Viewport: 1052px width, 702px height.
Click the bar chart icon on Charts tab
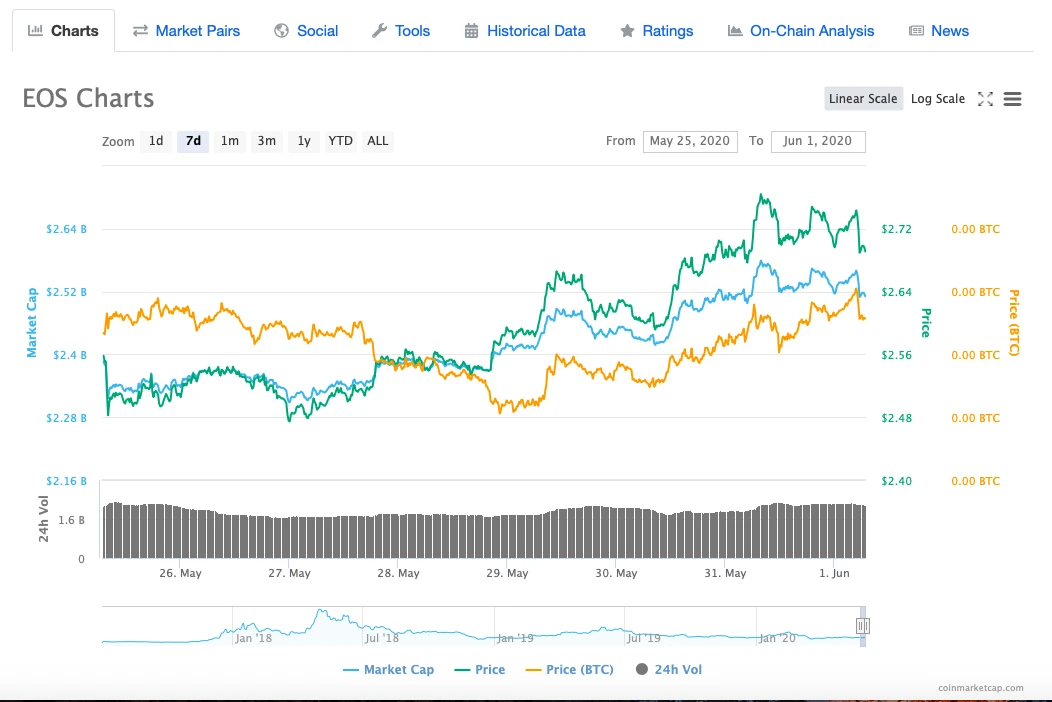point(36,30)
